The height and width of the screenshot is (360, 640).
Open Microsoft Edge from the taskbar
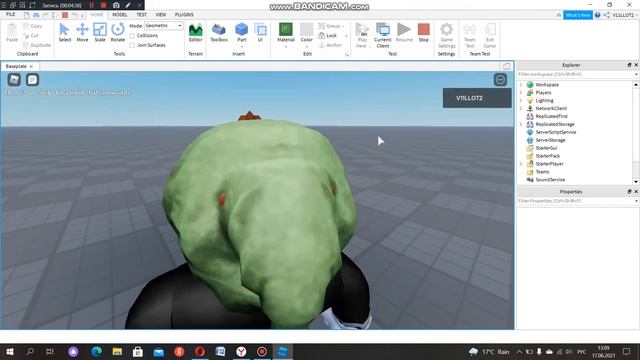[x=96, y=351]
